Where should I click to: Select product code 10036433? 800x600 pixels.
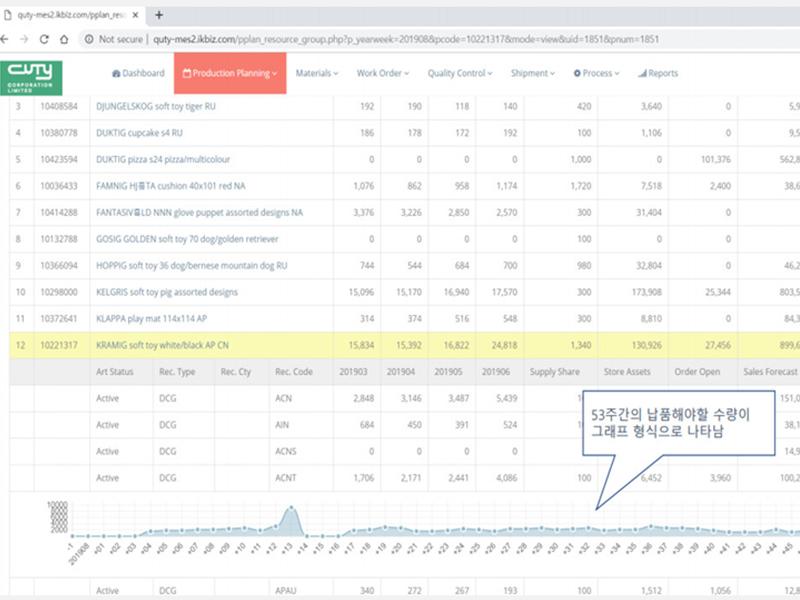point(59,186)
